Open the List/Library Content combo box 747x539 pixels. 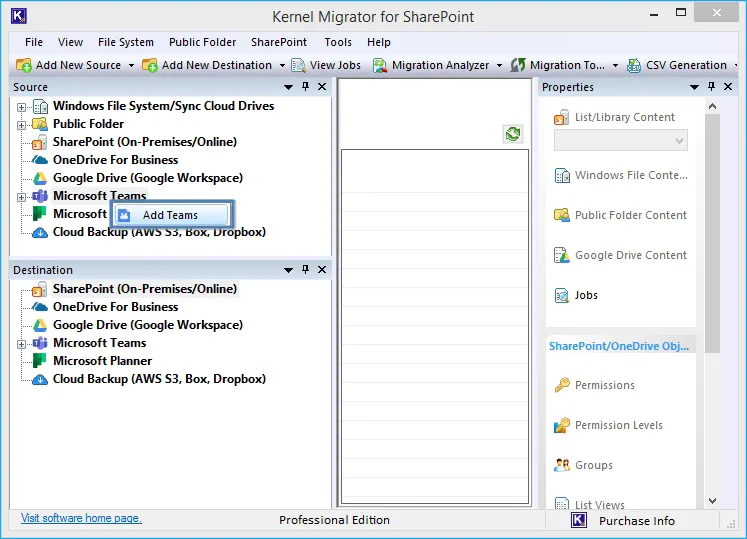pos(620,141)
